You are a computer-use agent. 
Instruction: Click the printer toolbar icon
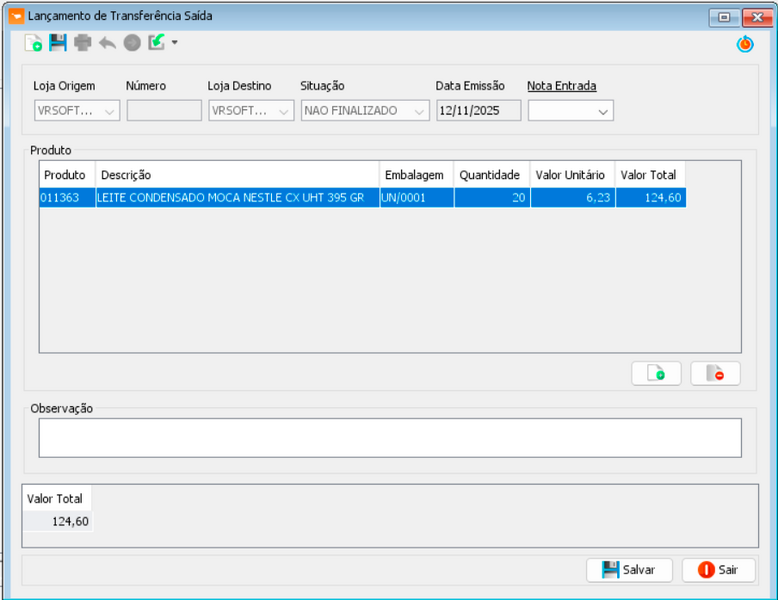pos(82,43)
